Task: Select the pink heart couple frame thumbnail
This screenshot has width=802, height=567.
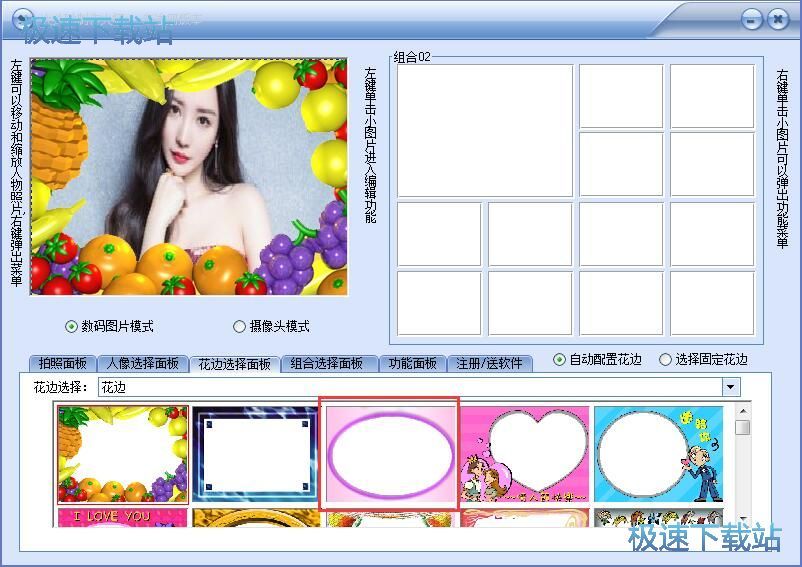Action: (x=525, y=454)
